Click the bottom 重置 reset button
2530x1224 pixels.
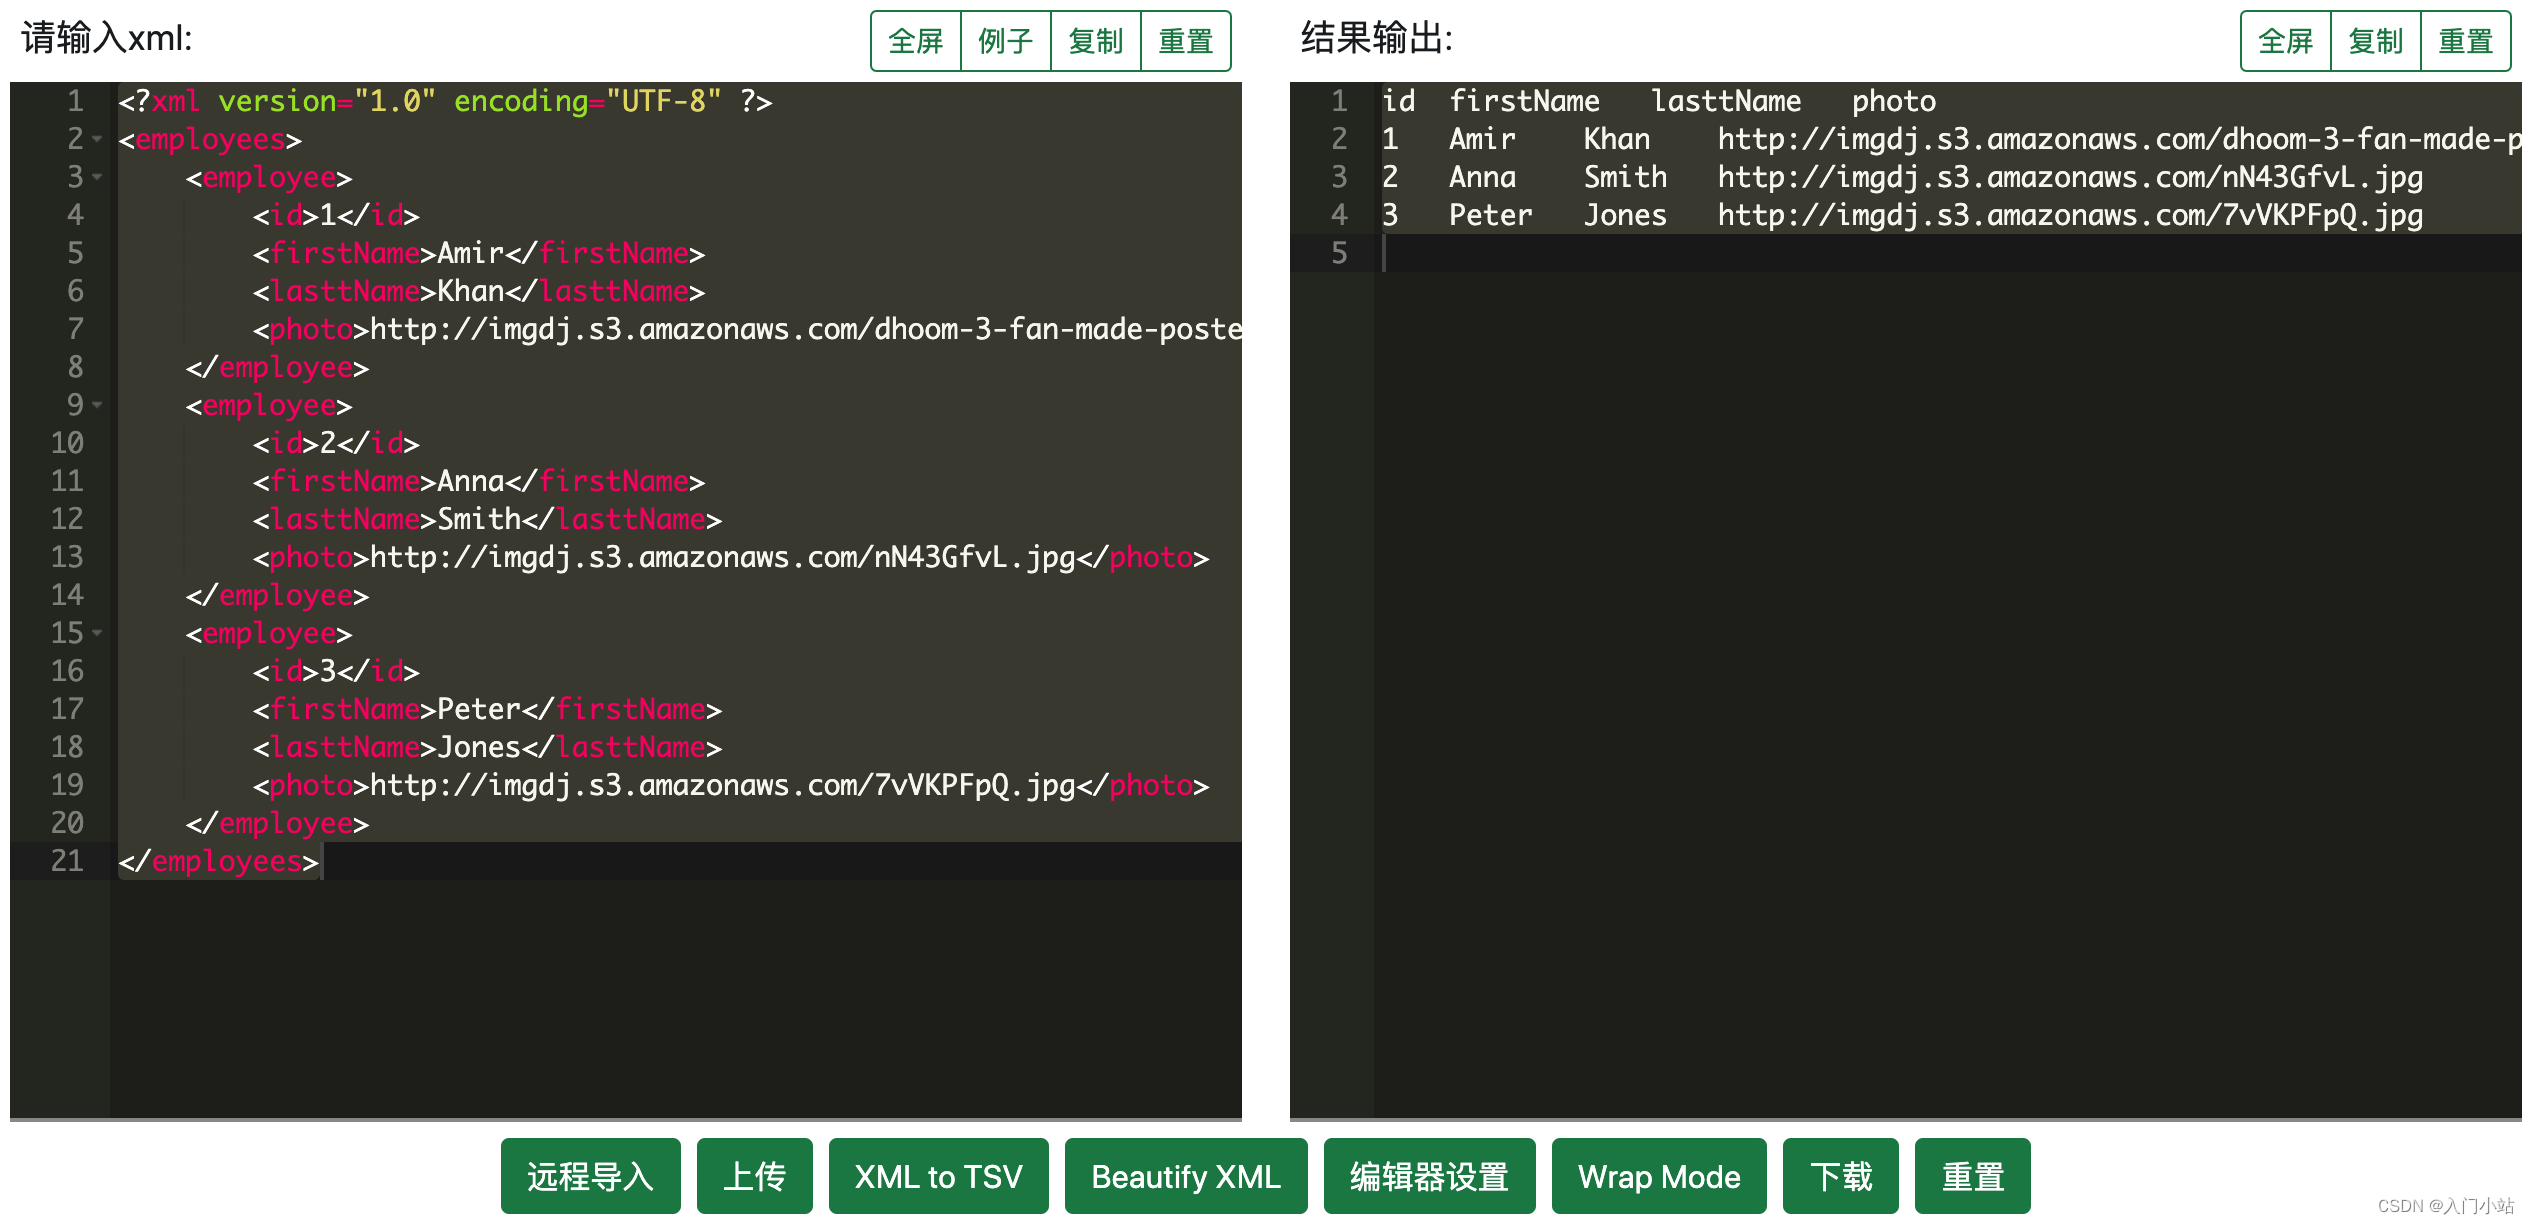point(1972,1176)
